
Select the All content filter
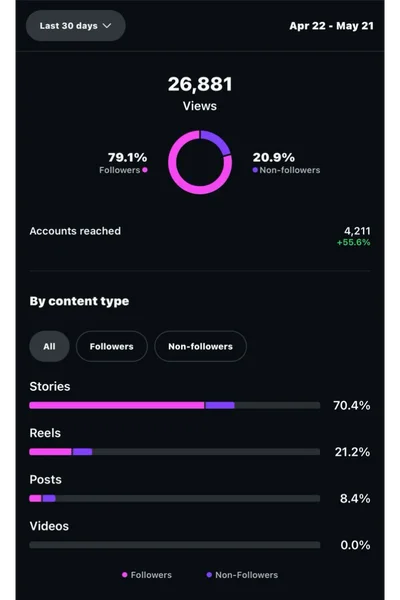tap(49, 346)
